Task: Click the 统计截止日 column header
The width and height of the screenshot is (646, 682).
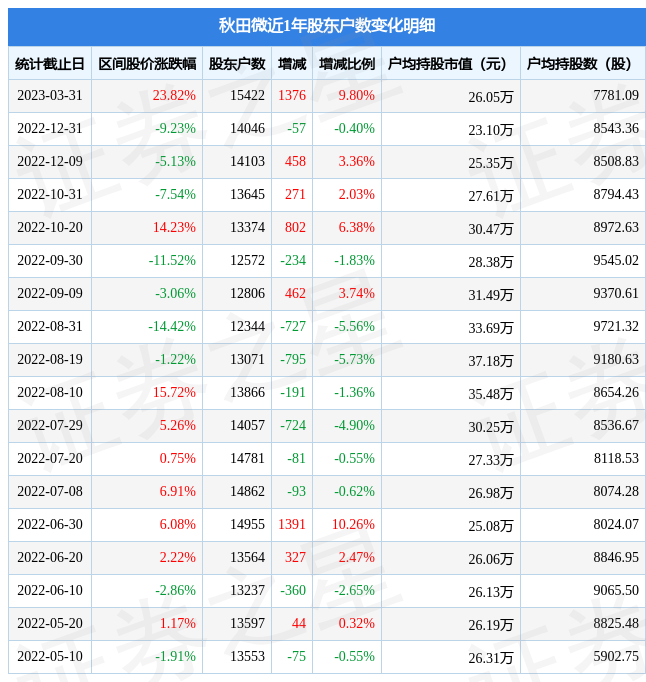Action: tap(50, 64)
